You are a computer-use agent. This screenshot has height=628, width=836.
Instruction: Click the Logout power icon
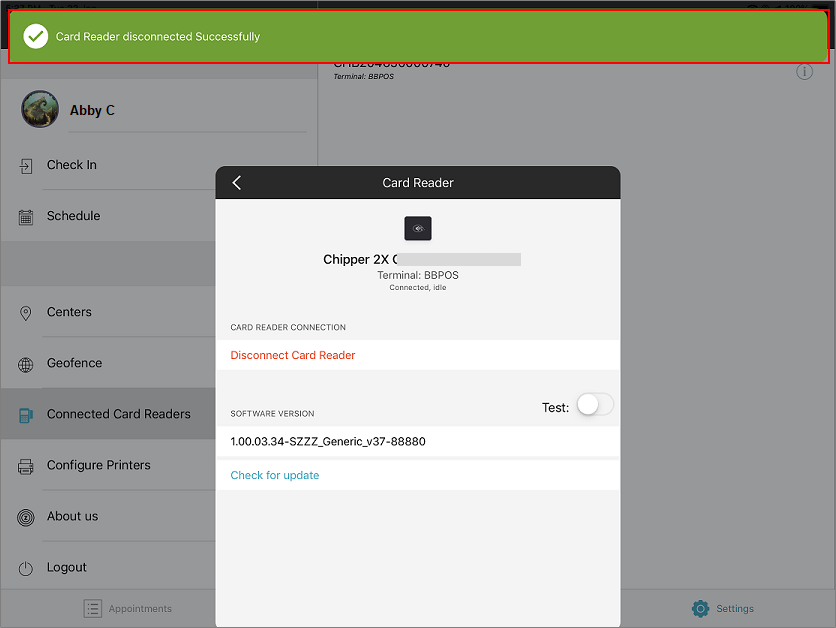click(x=26, y=568)
